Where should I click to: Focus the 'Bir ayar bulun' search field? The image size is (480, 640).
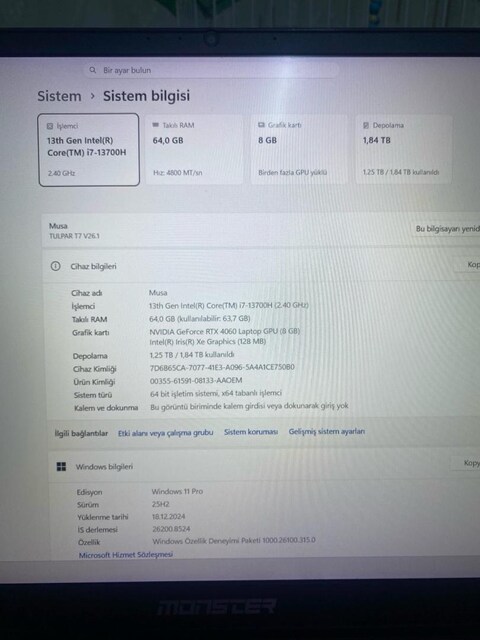(211, 70)
